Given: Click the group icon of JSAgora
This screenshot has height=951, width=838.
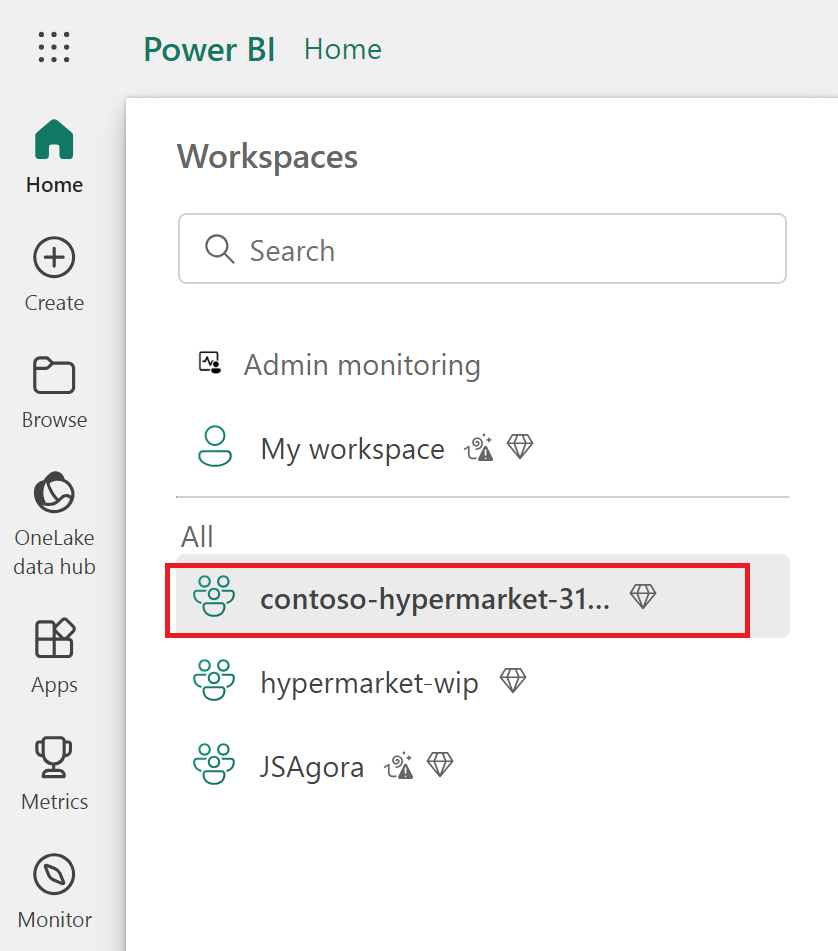Looking at the screenshot, I should (213, 764).
